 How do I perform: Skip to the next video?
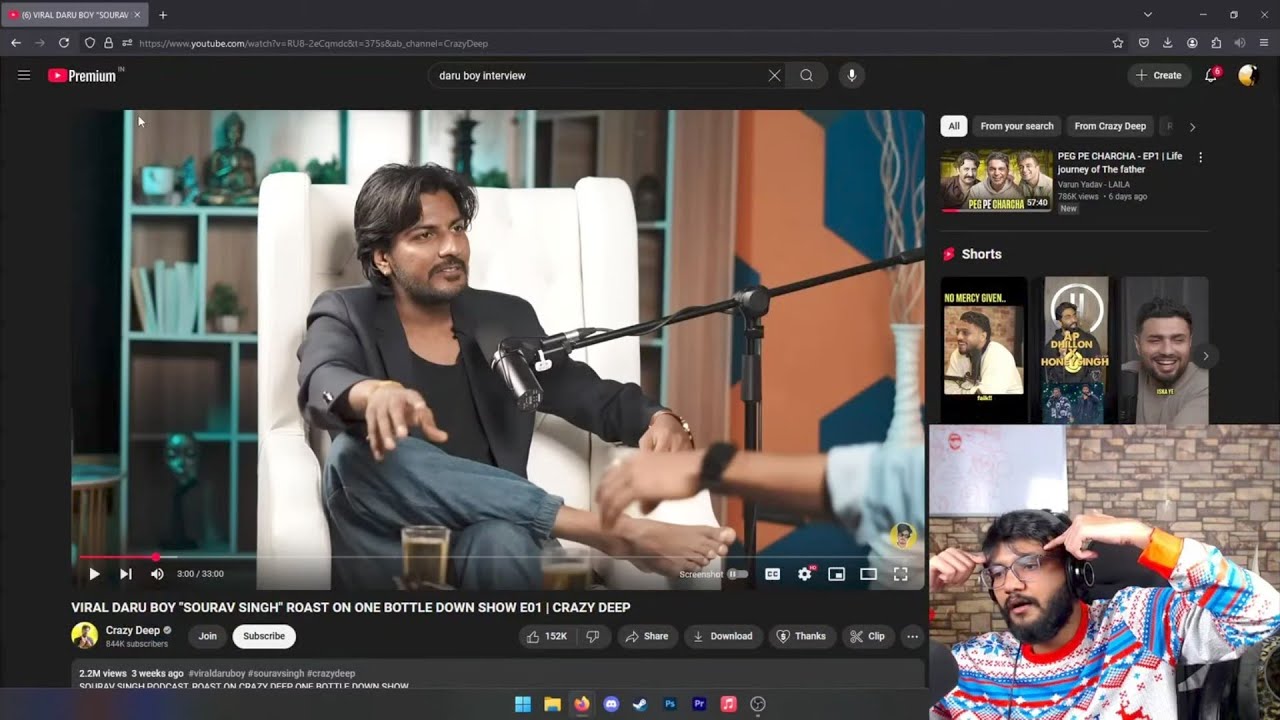(x=126, y=574)
